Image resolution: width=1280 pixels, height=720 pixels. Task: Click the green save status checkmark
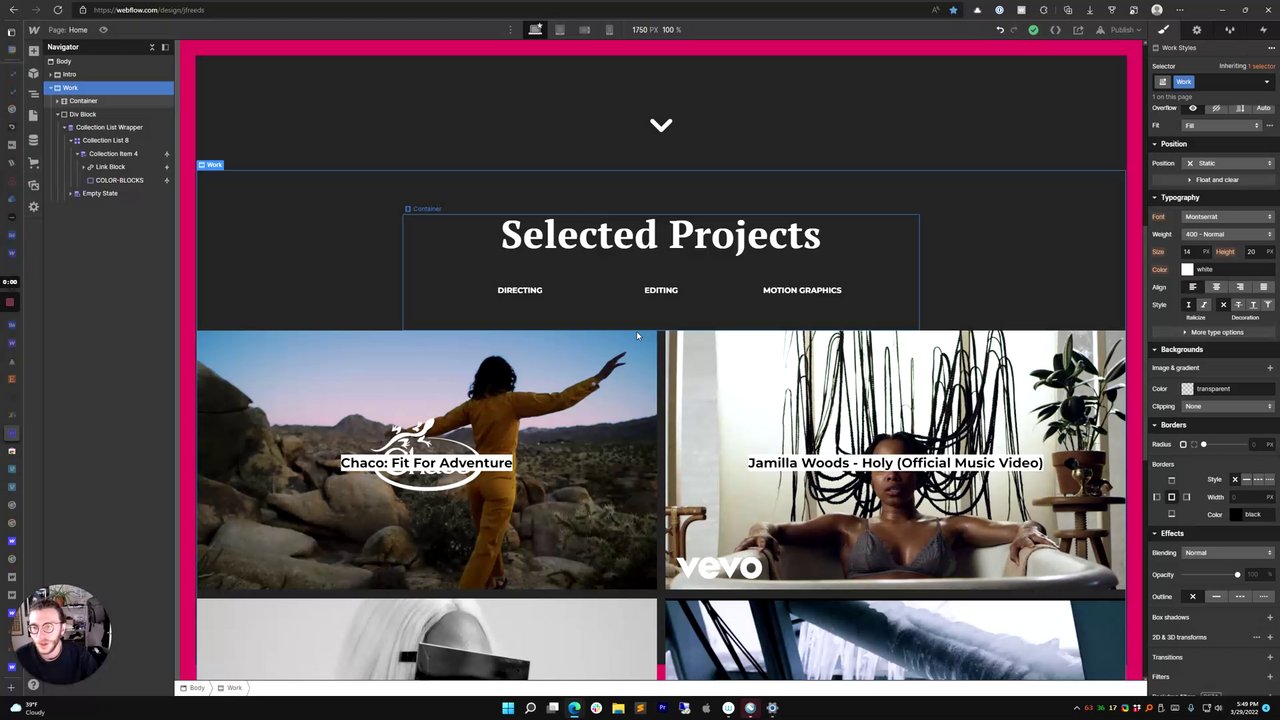tap(1034, 30)
